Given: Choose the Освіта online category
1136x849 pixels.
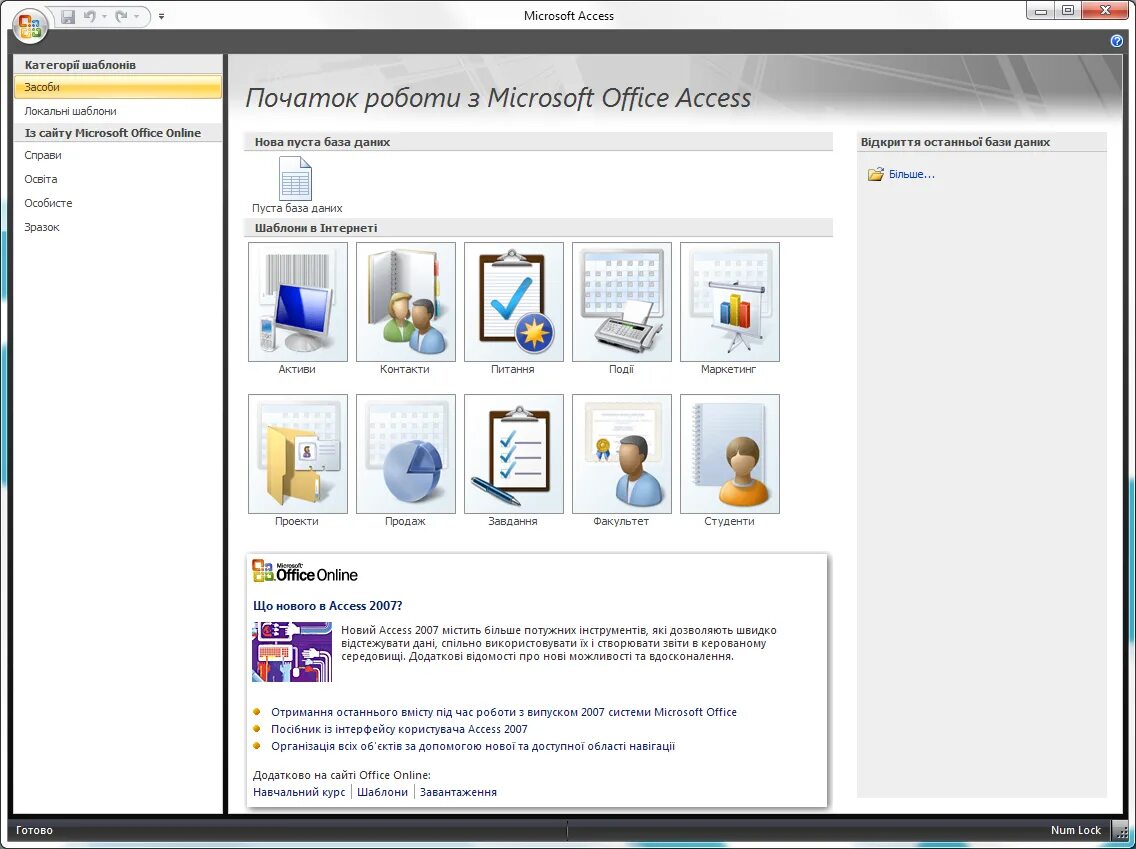Looking at the screenshot, I should [x=117, y=179].
